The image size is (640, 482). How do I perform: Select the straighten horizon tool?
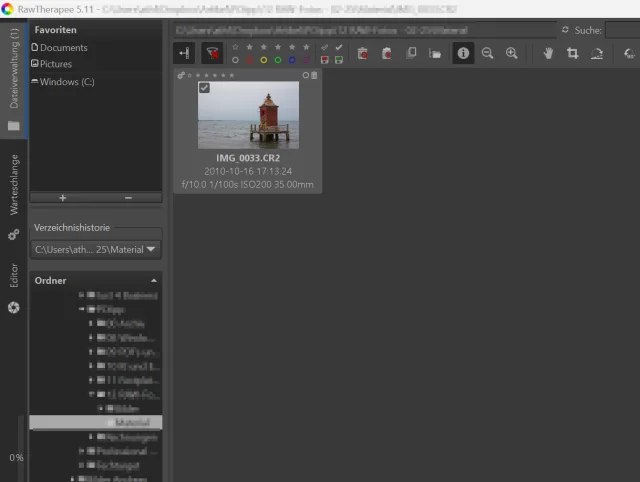(x=597, y=53)
